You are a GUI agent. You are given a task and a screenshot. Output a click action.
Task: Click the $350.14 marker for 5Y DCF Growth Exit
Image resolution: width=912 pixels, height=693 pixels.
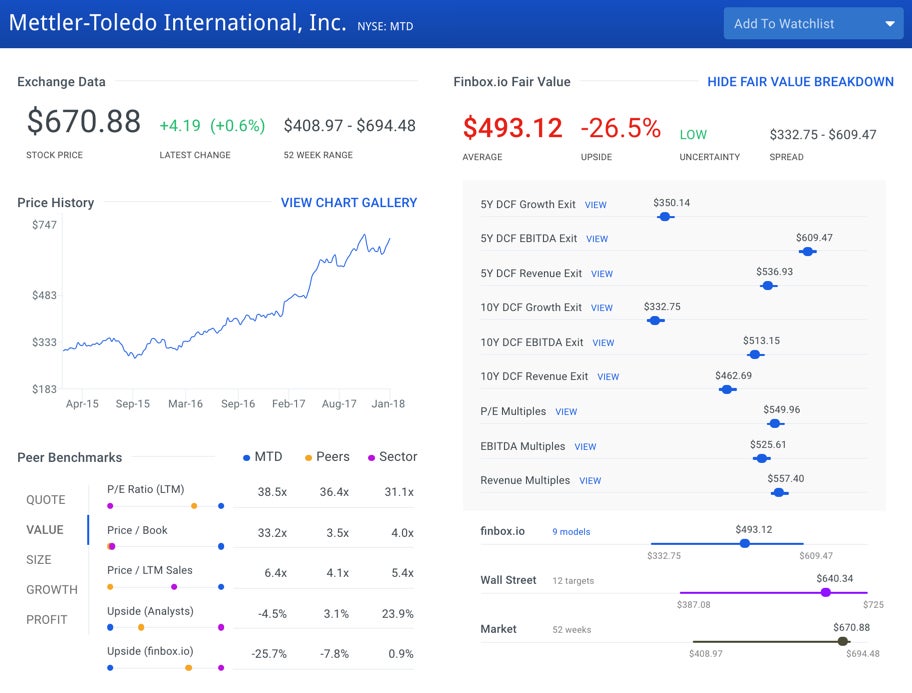(x=665, y=217)
